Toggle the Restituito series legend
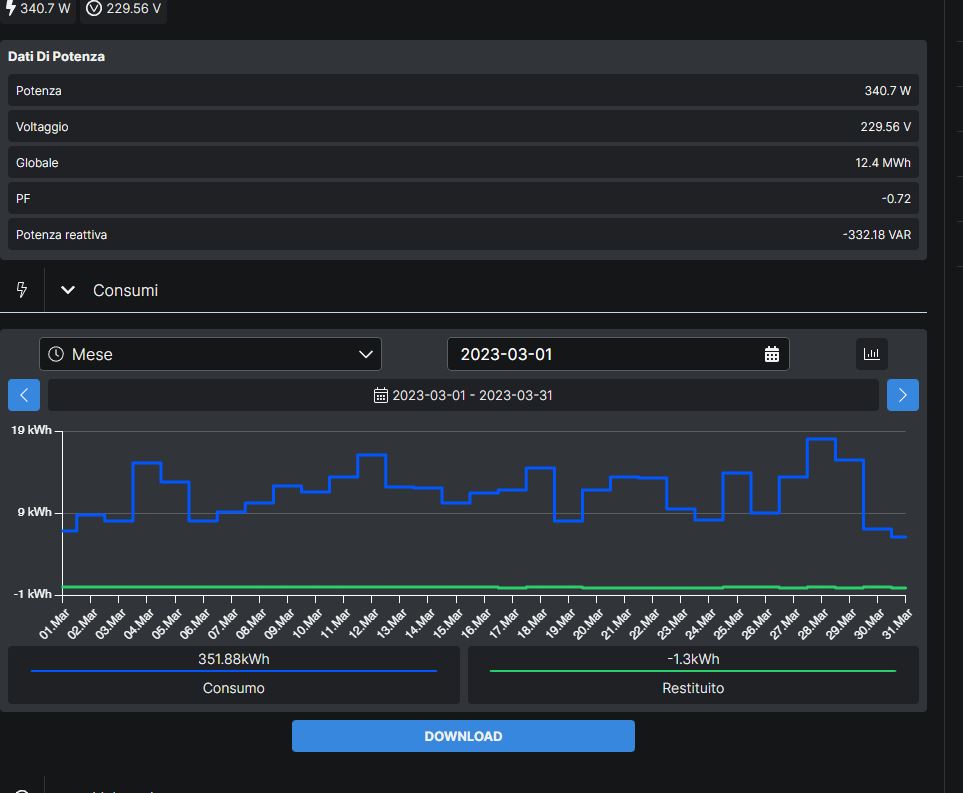 pos(693,674)
